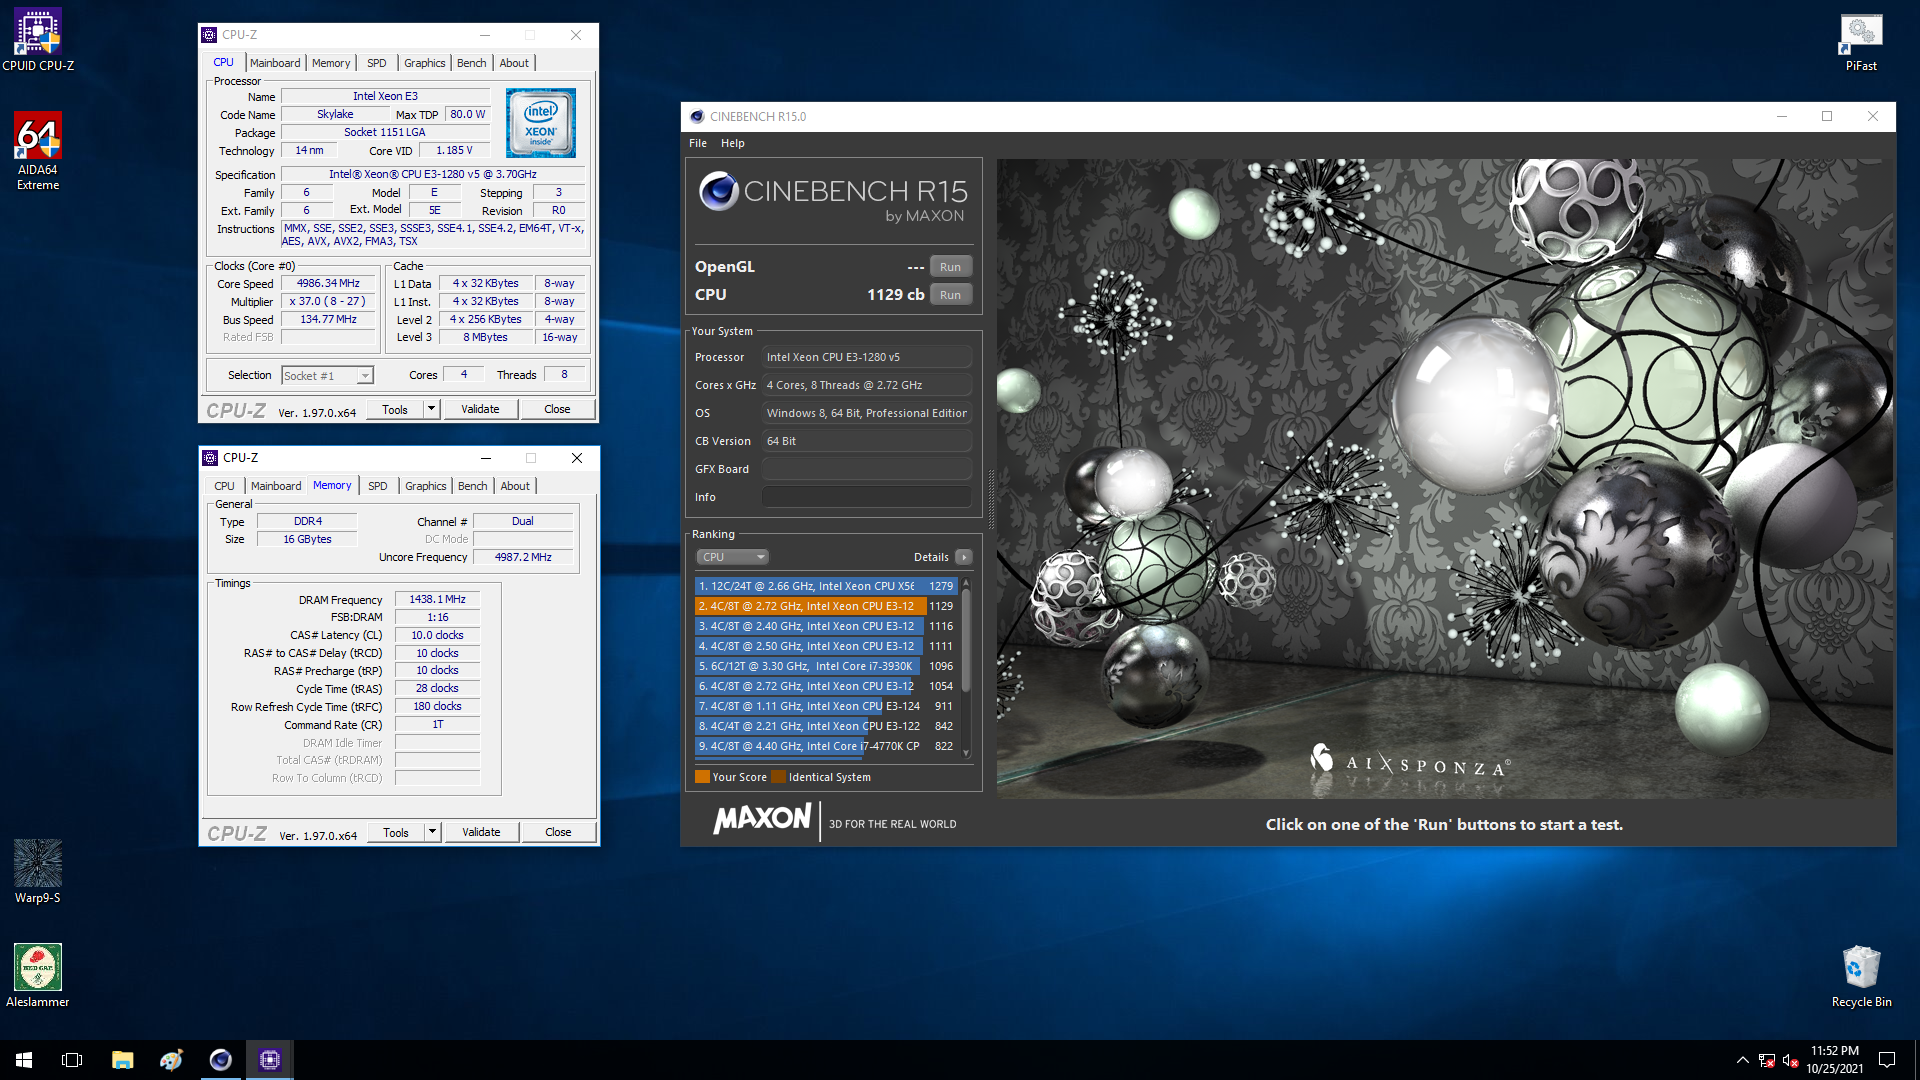Open the Help menu in Cinebench

pyautogui.click(x=733, y=143)
